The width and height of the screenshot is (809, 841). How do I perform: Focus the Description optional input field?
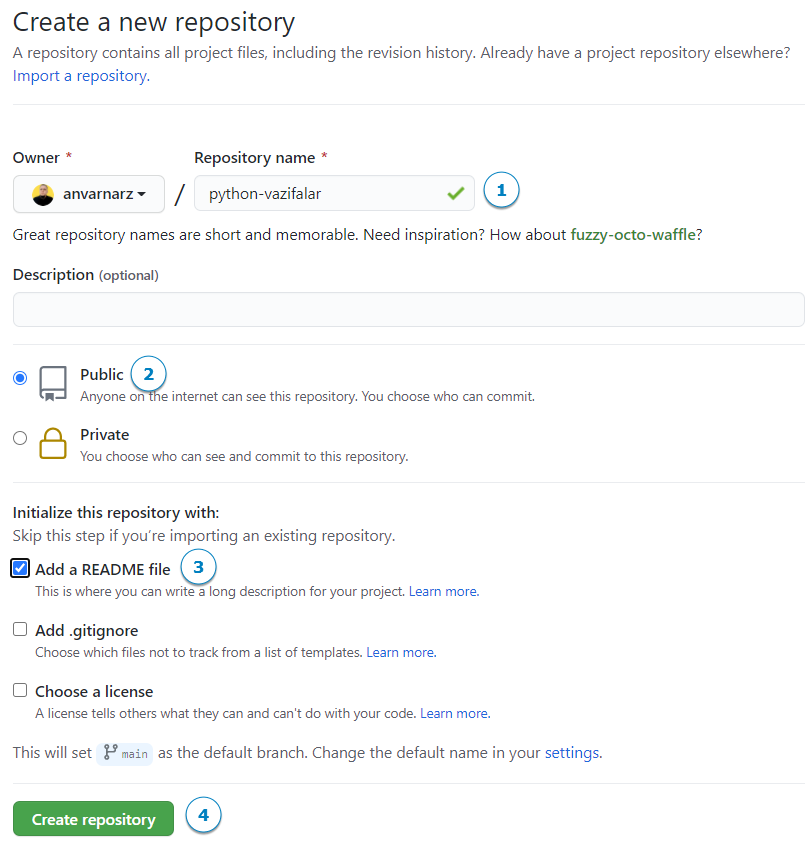click(x=408, y=309)
